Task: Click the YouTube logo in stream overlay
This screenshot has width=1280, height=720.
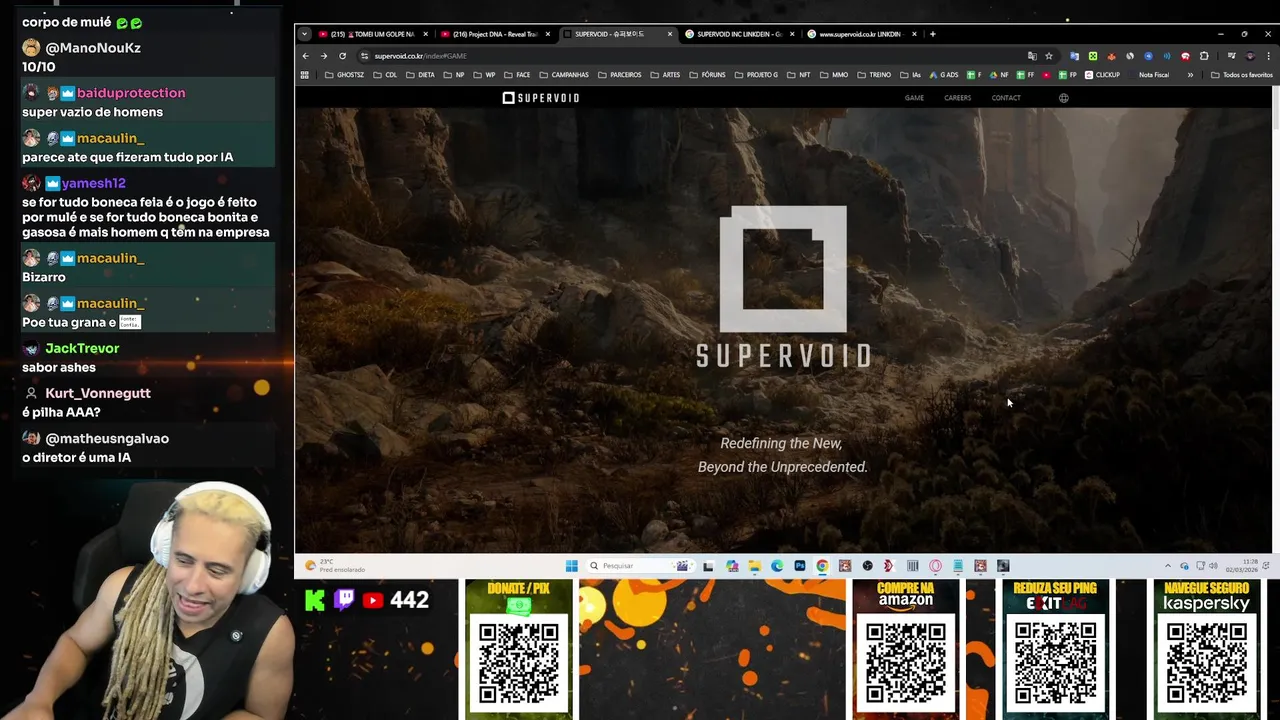Action: (x=373, y=600)
